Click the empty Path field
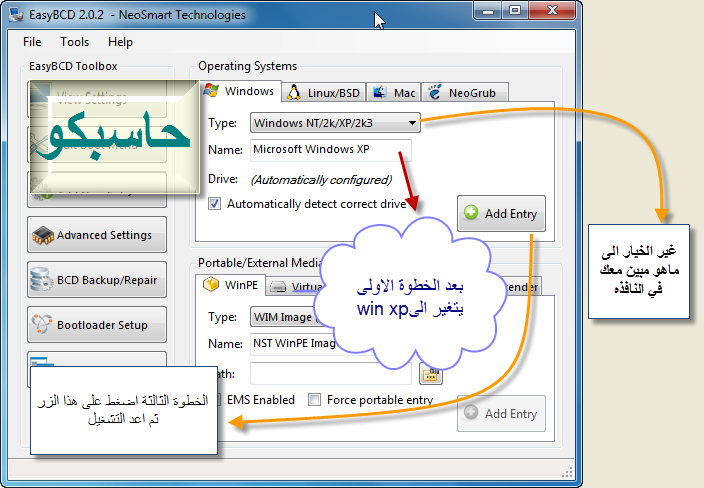The height and width of the screenshot is (488, 704). tap(330, 374)
